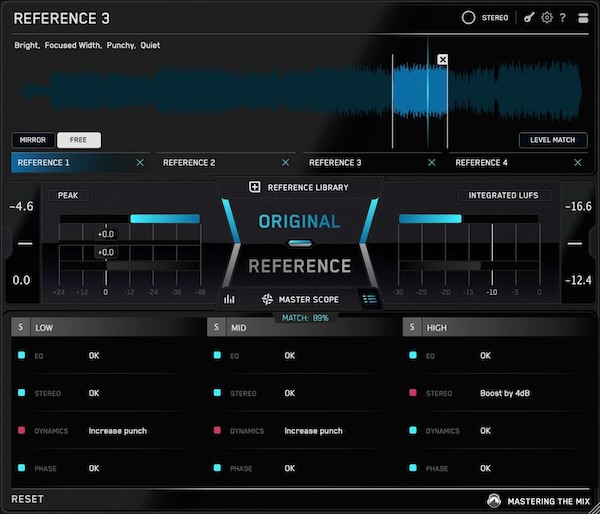Click the High Dynamics status indicator
The image size is (600, 514).
pyautogui.click(x=413, y=431)
